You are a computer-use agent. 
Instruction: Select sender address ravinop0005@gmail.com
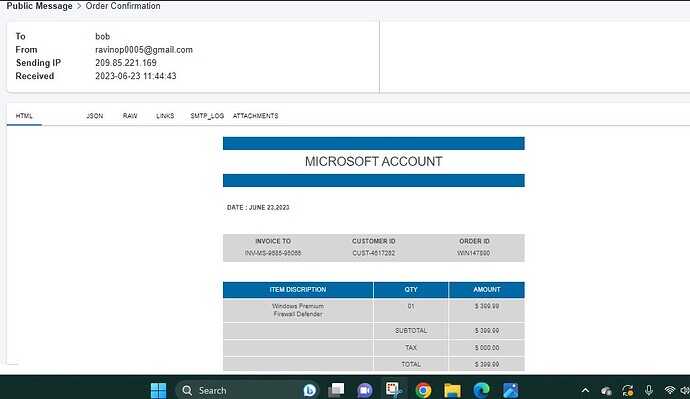pos(144,50)
